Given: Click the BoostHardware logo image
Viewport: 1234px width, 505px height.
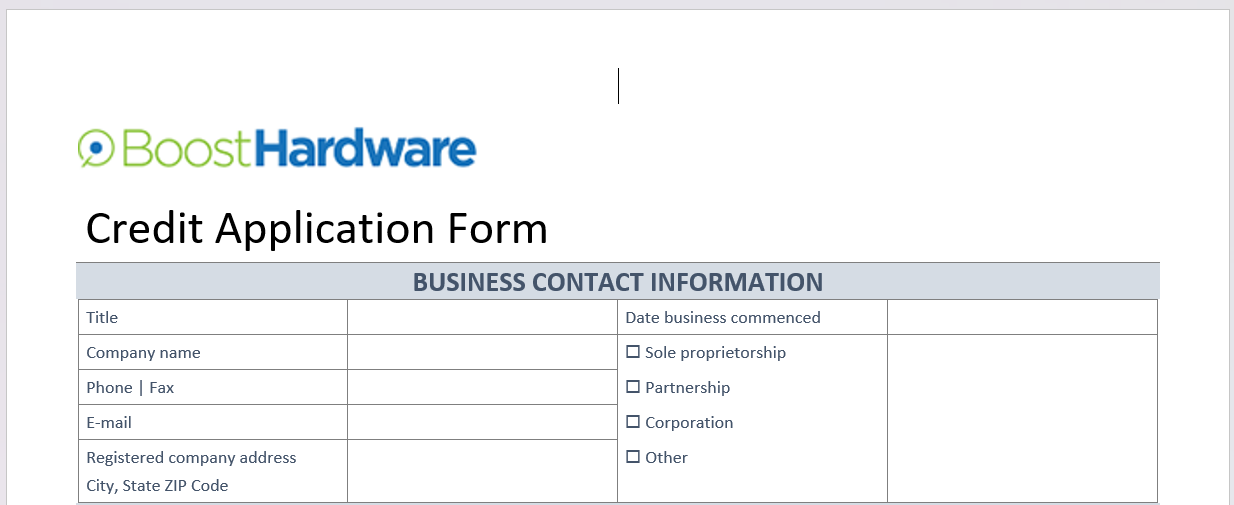Looking at the screenshot, I should click(277, 148).
